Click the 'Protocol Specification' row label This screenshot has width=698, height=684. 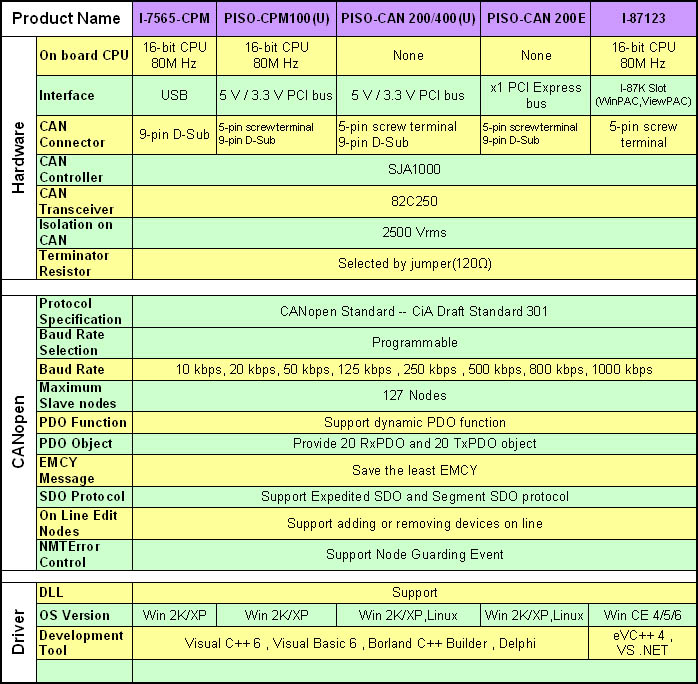coord(84,312)
